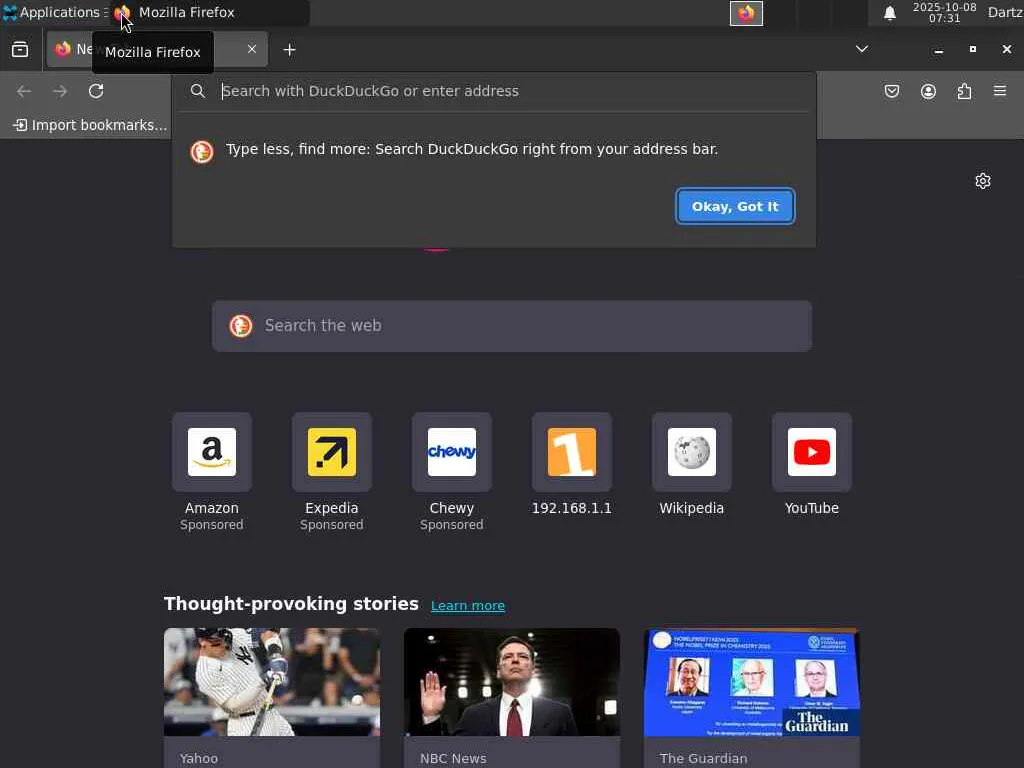This screenshot has width=1024, height=768.
Task: Click the address bar search magnifier icon
Action: pyautogui.click(x=198, y=91)
